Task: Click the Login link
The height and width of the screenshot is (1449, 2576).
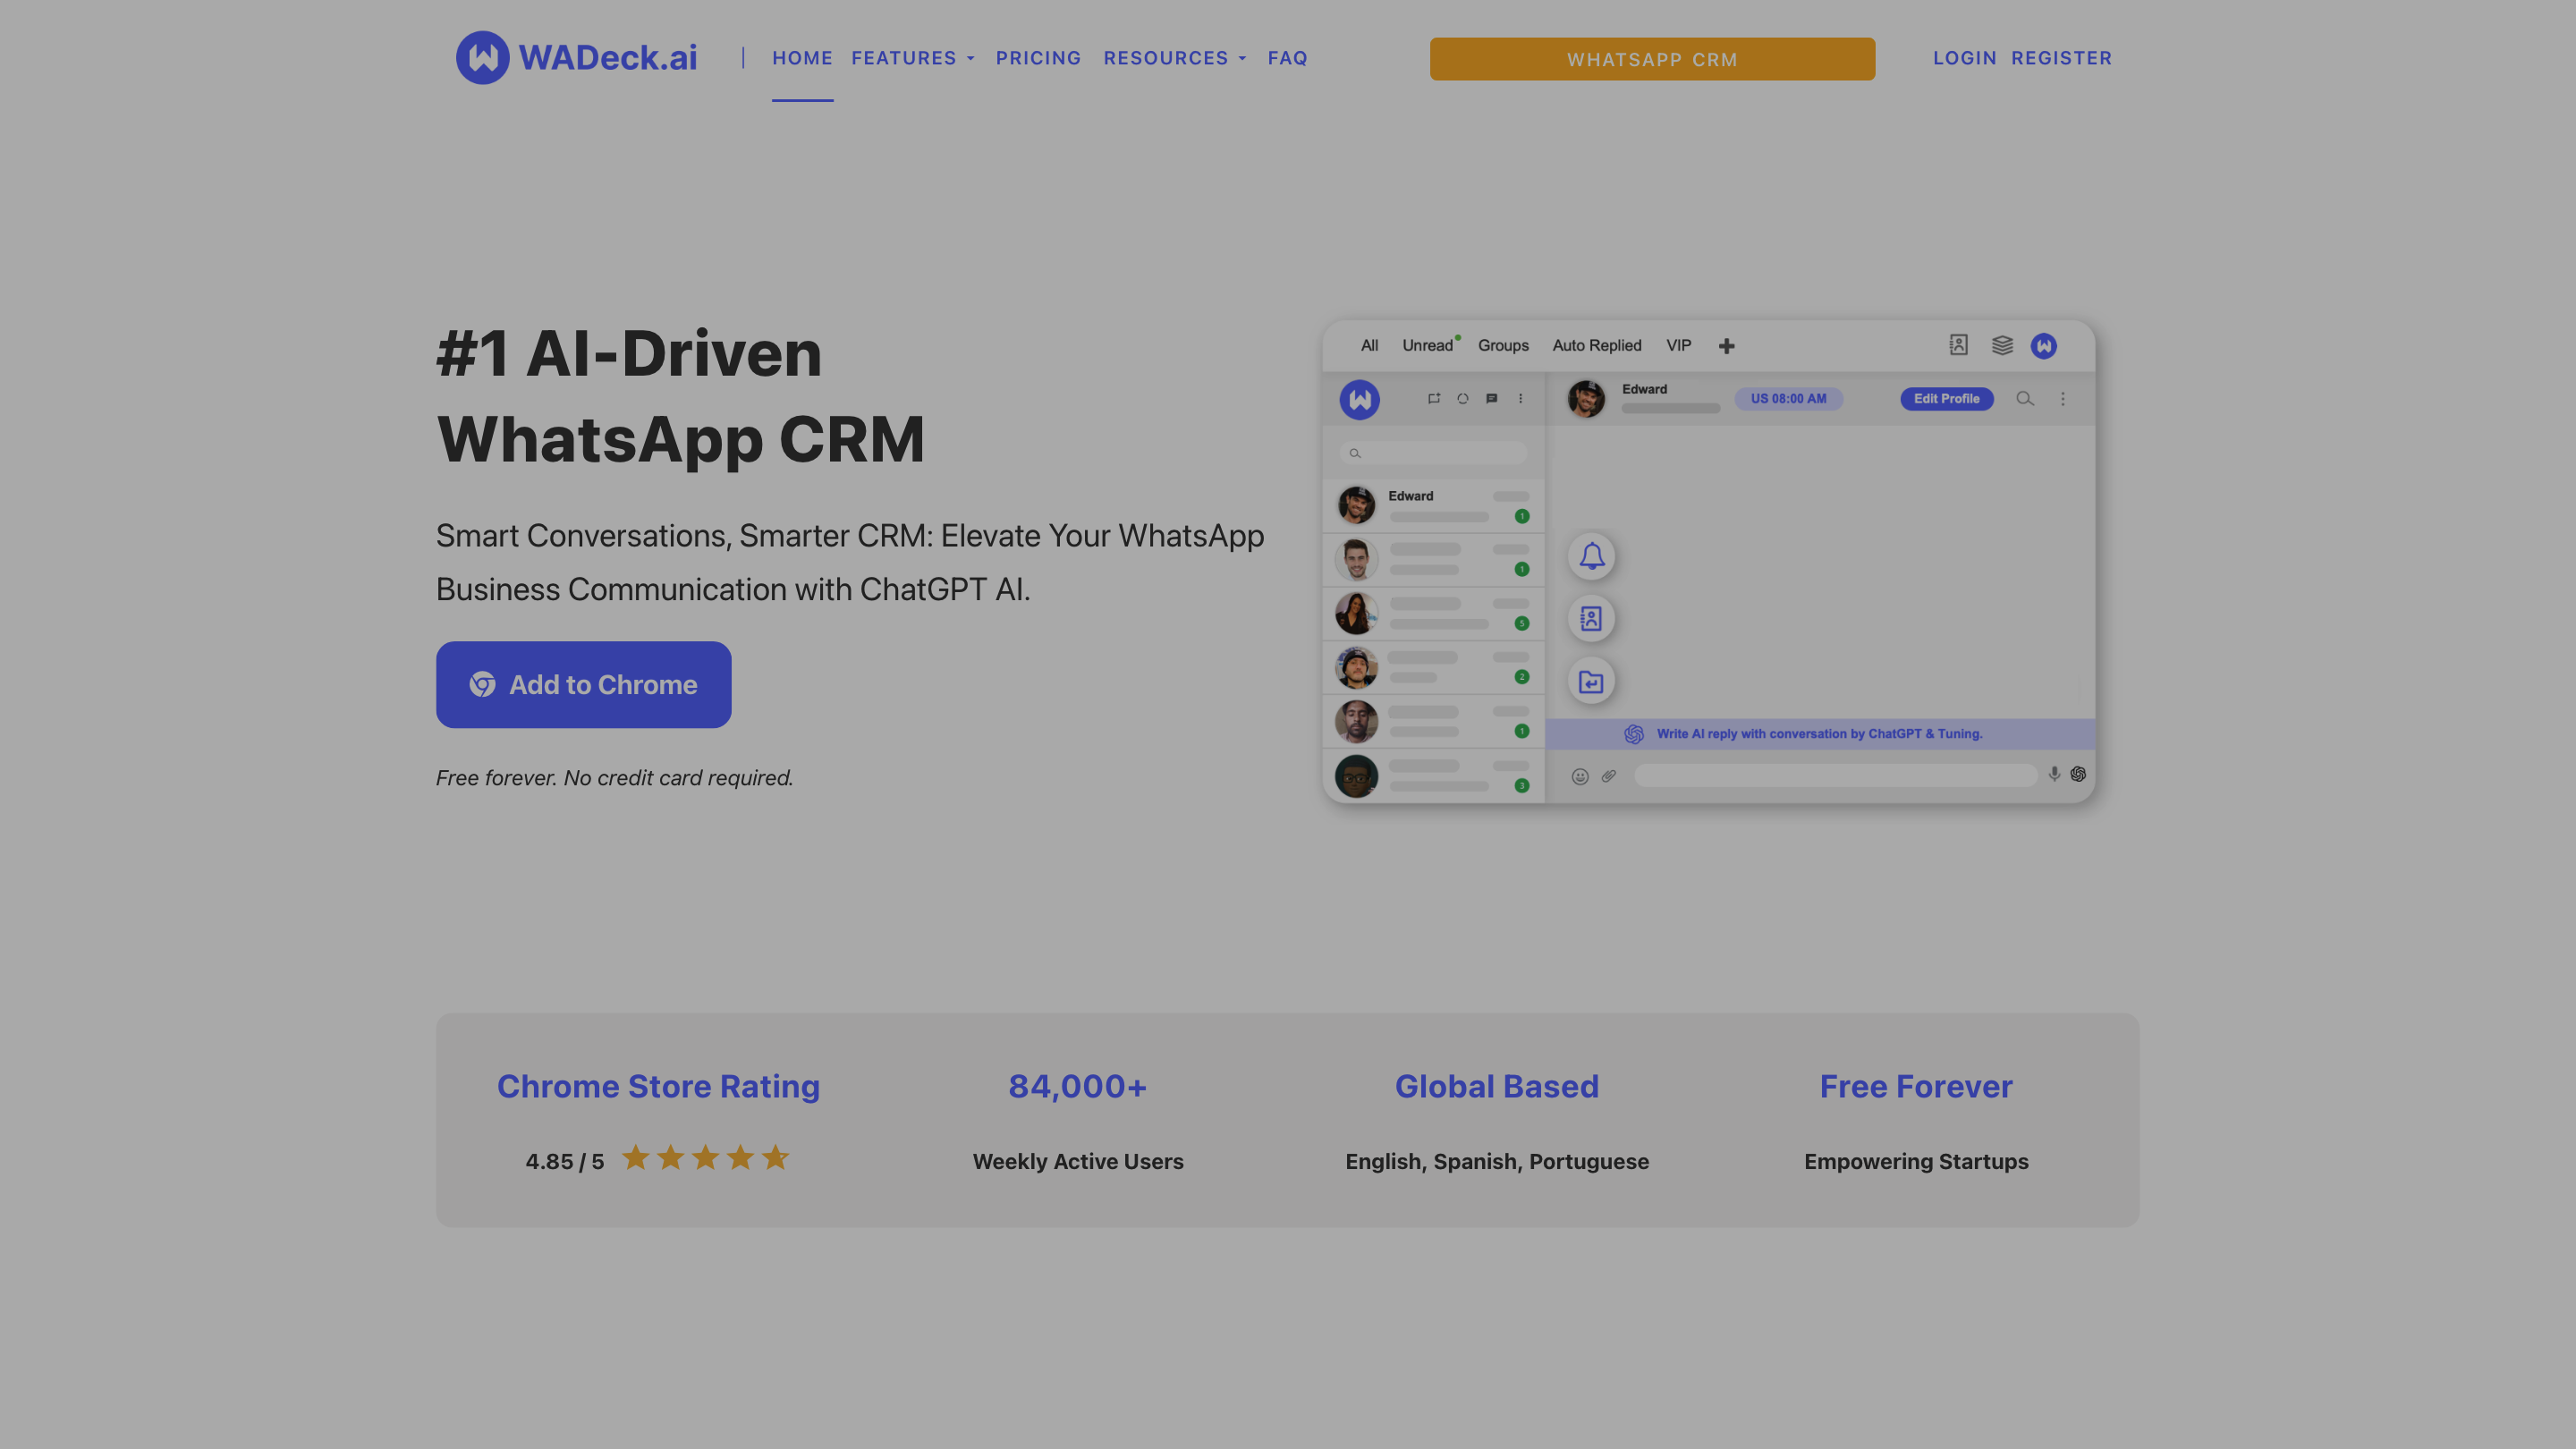Action: coord(1964,58)
